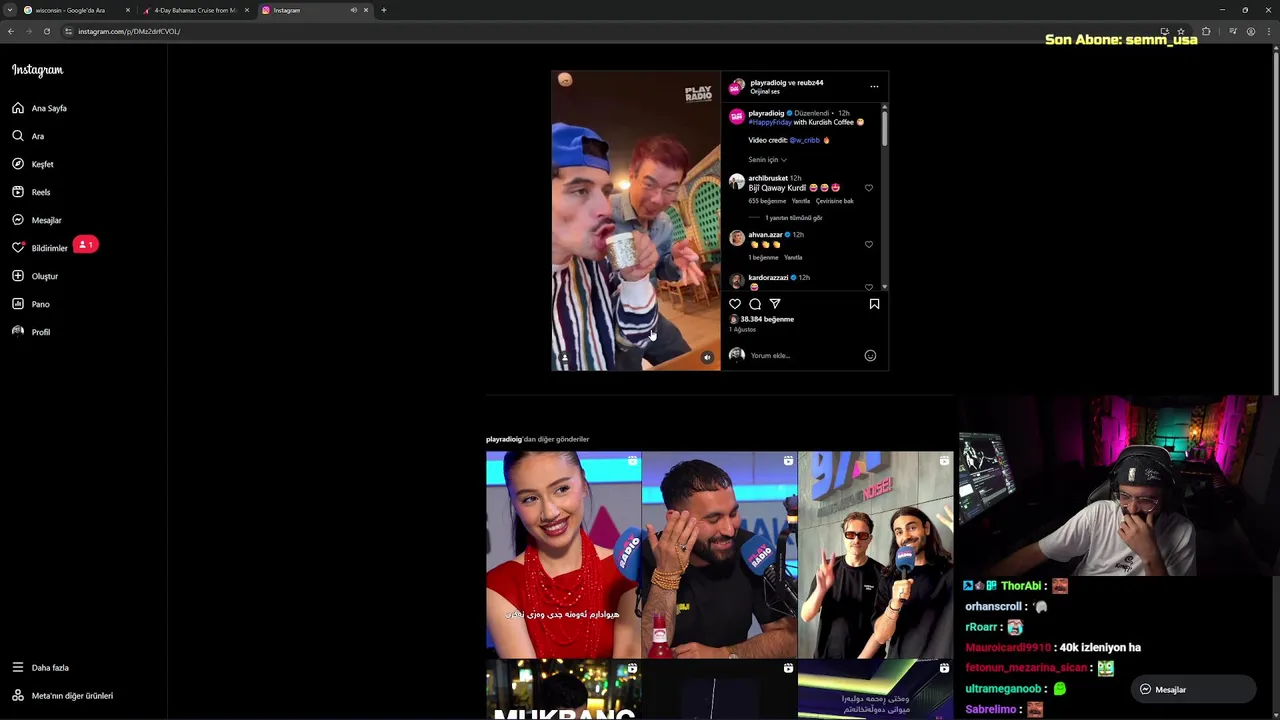1280x720 pixels.
Task: Open site information icon in address bar
Action: (68, 31)
